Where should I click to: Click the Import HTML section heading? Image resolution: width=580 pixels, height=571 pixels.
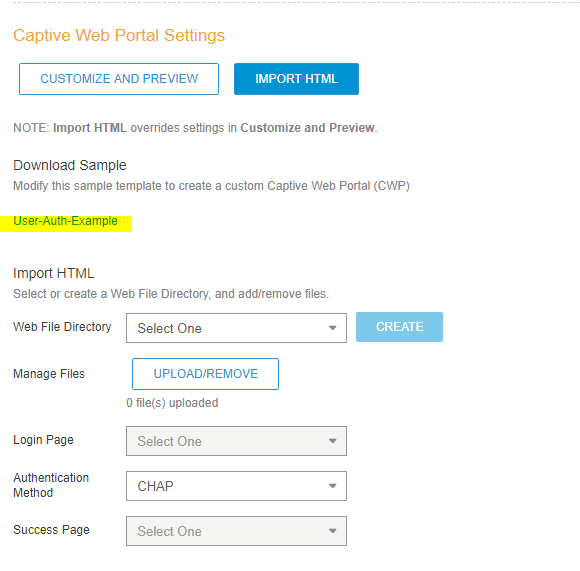[x=54, y=273]
